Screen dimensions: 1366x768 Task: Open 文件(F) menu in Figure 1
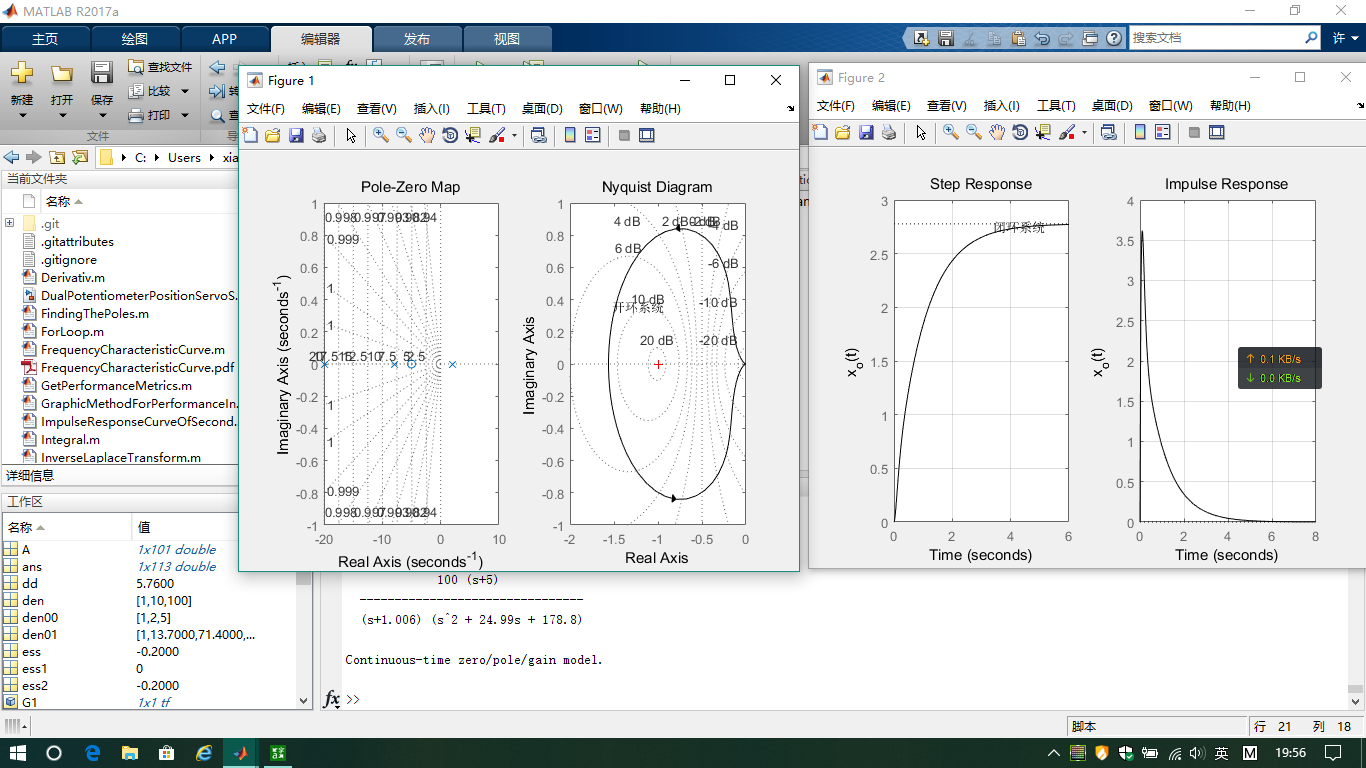266,109
